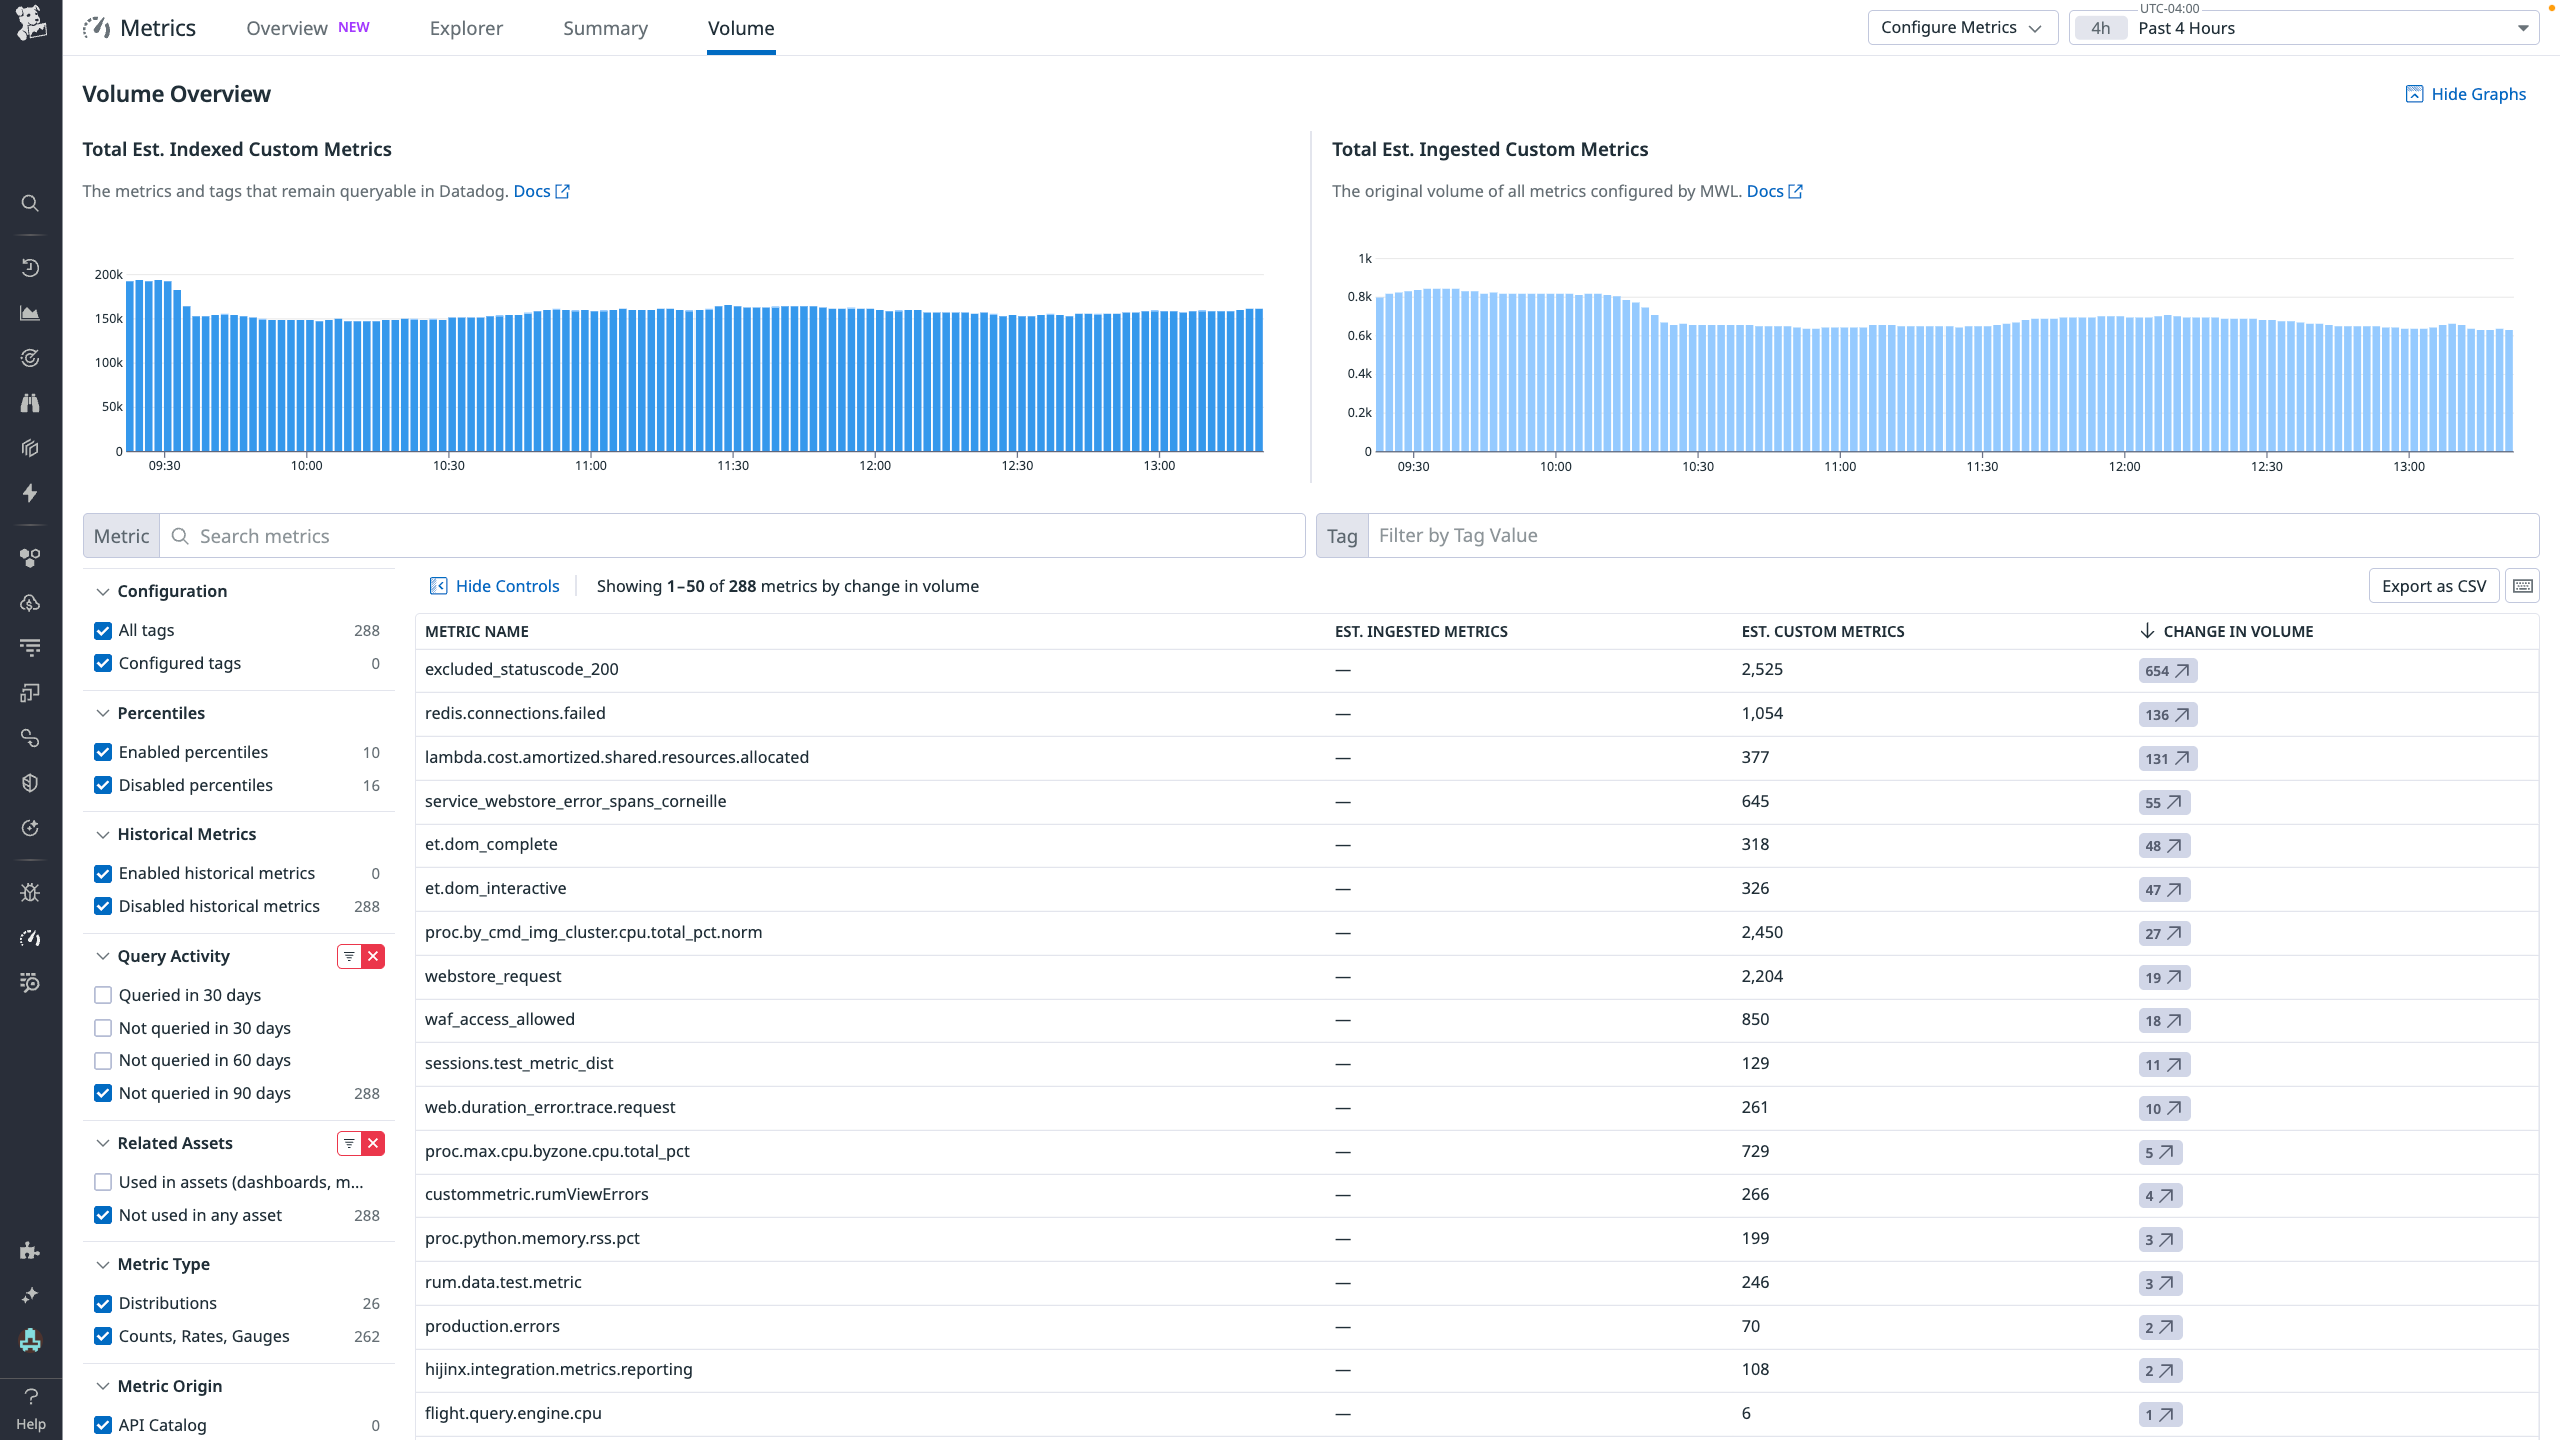
Task: Open the Configure Metrics dropdown
Action: click(x=1961, y=27)
